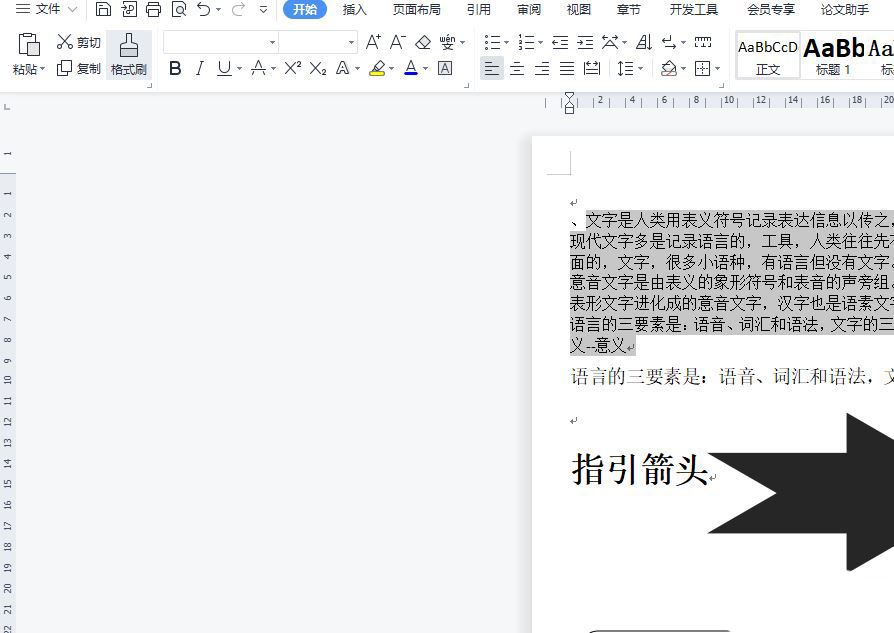
Task: Toggle italic formatting
Action: click(x=200, y=68)
